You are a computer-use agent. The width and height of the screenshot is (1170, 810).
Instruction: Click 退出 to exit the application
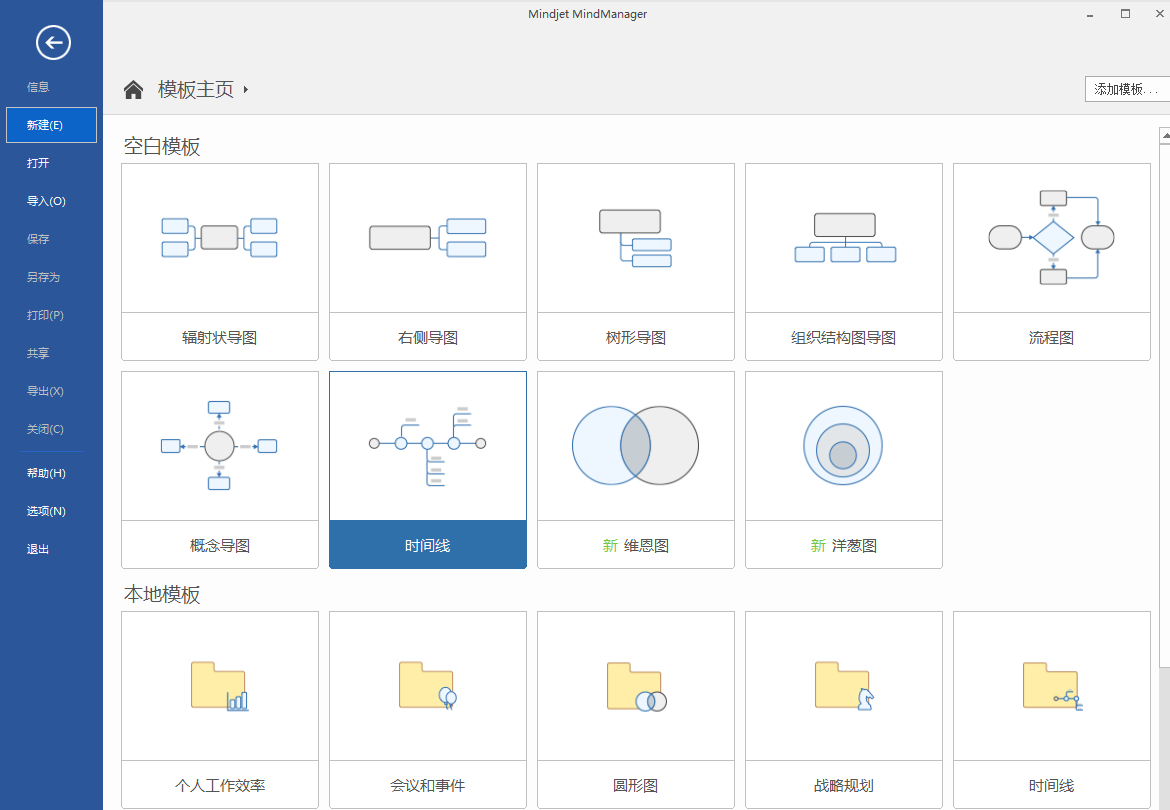click(x=36, y=548)
